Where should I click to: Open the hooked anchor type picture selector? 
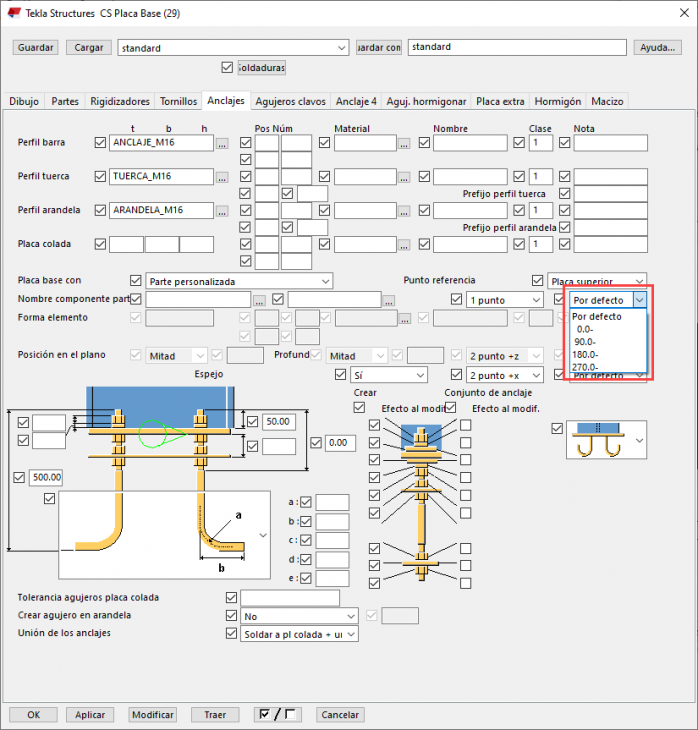click(641, 440)
